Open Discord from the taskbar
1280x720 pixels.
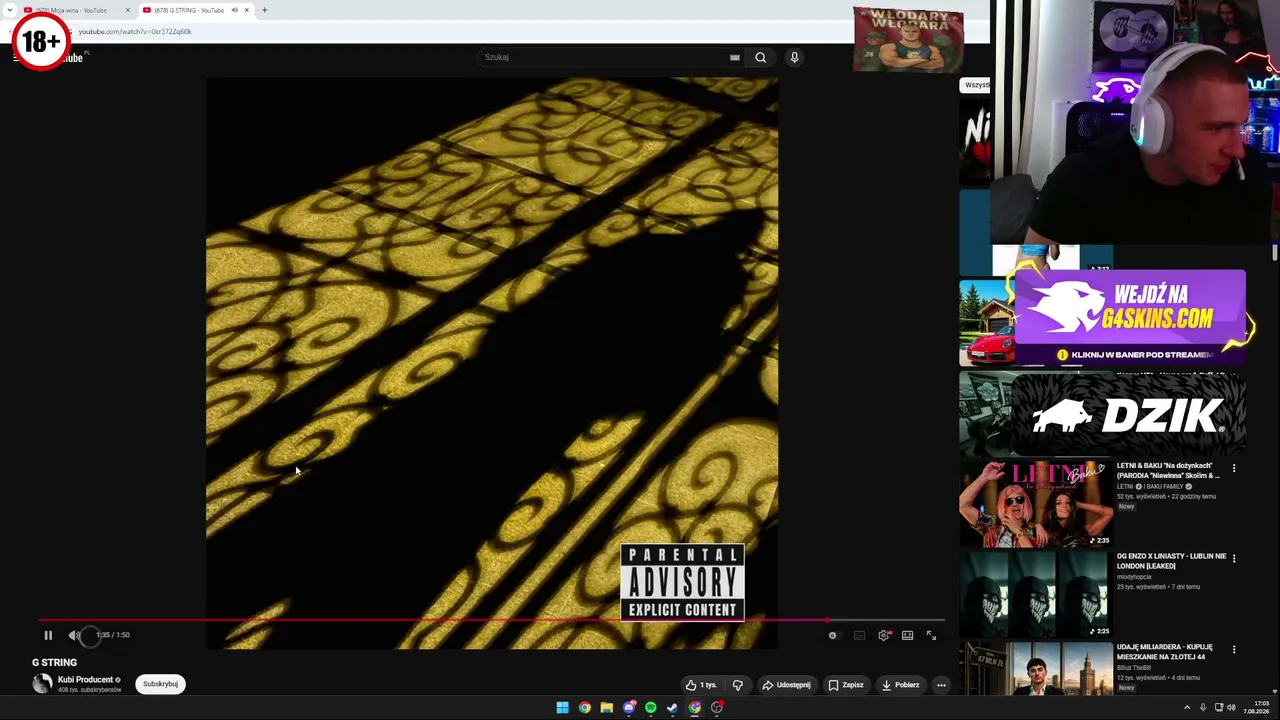(629, 708)
